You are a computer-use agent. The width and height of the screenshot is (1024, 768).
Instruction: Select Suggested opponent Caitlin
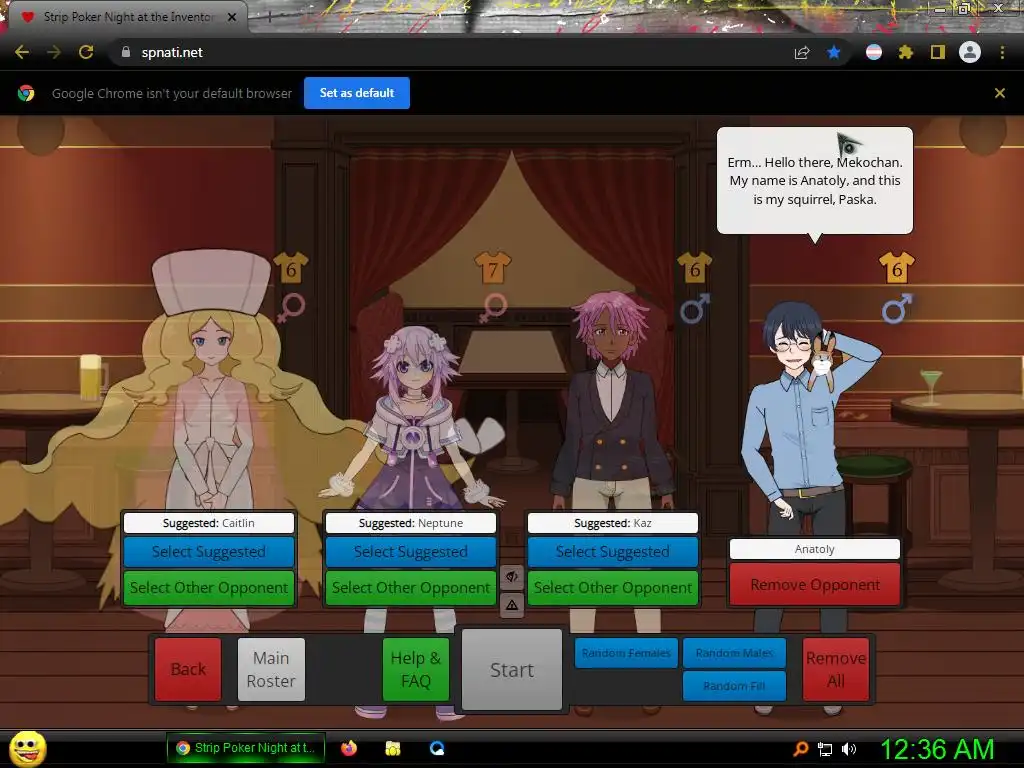(x=209, y=552)
